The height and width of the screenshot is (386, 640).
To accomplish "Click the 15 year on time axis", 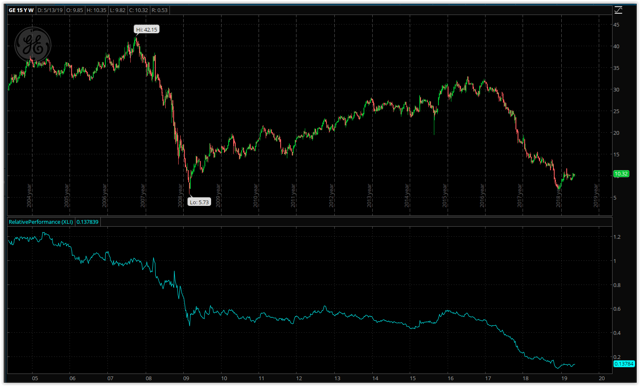I will [413, 378].
